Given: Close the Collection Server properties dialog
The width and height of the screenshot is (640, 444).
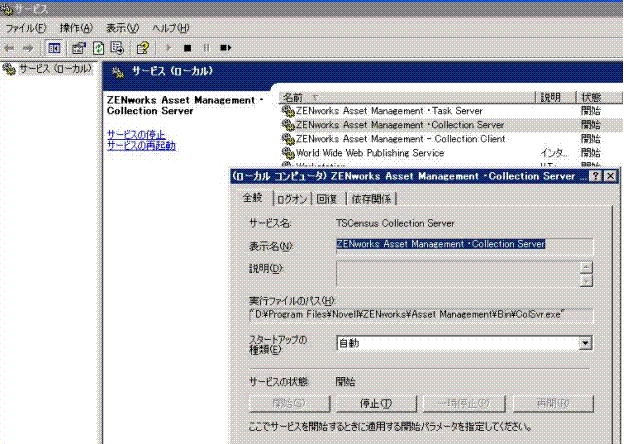Looking at the screenshot, I should tap(610, 176).
